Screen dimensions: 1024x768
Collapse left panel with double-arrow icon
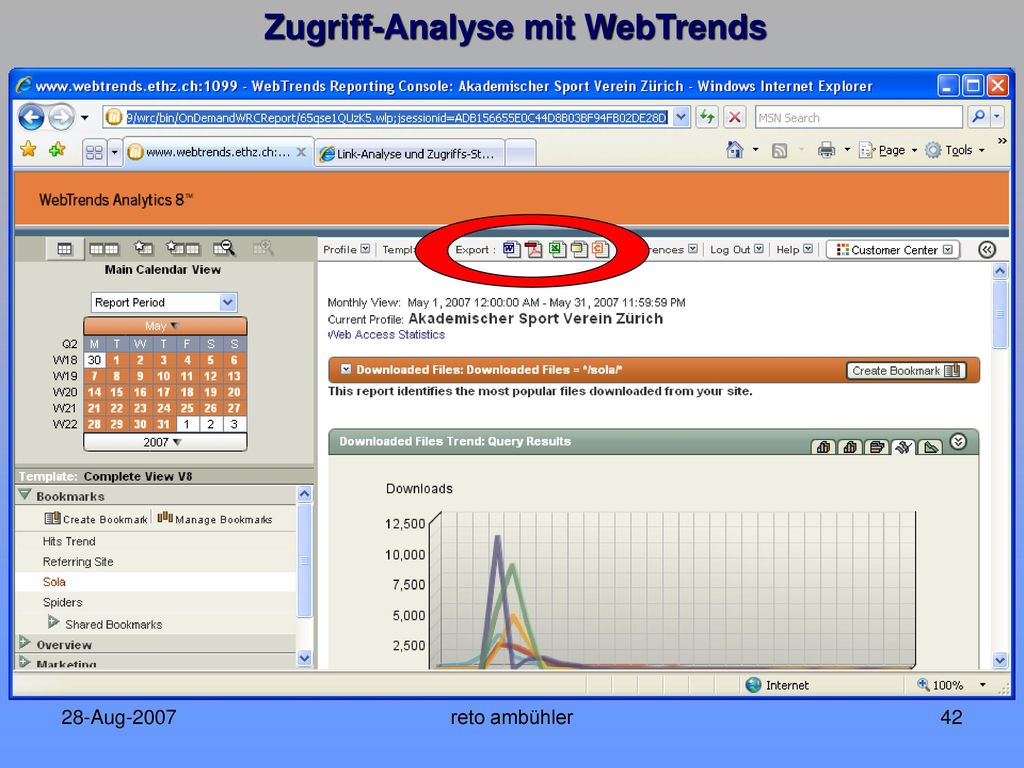(987, 249)
